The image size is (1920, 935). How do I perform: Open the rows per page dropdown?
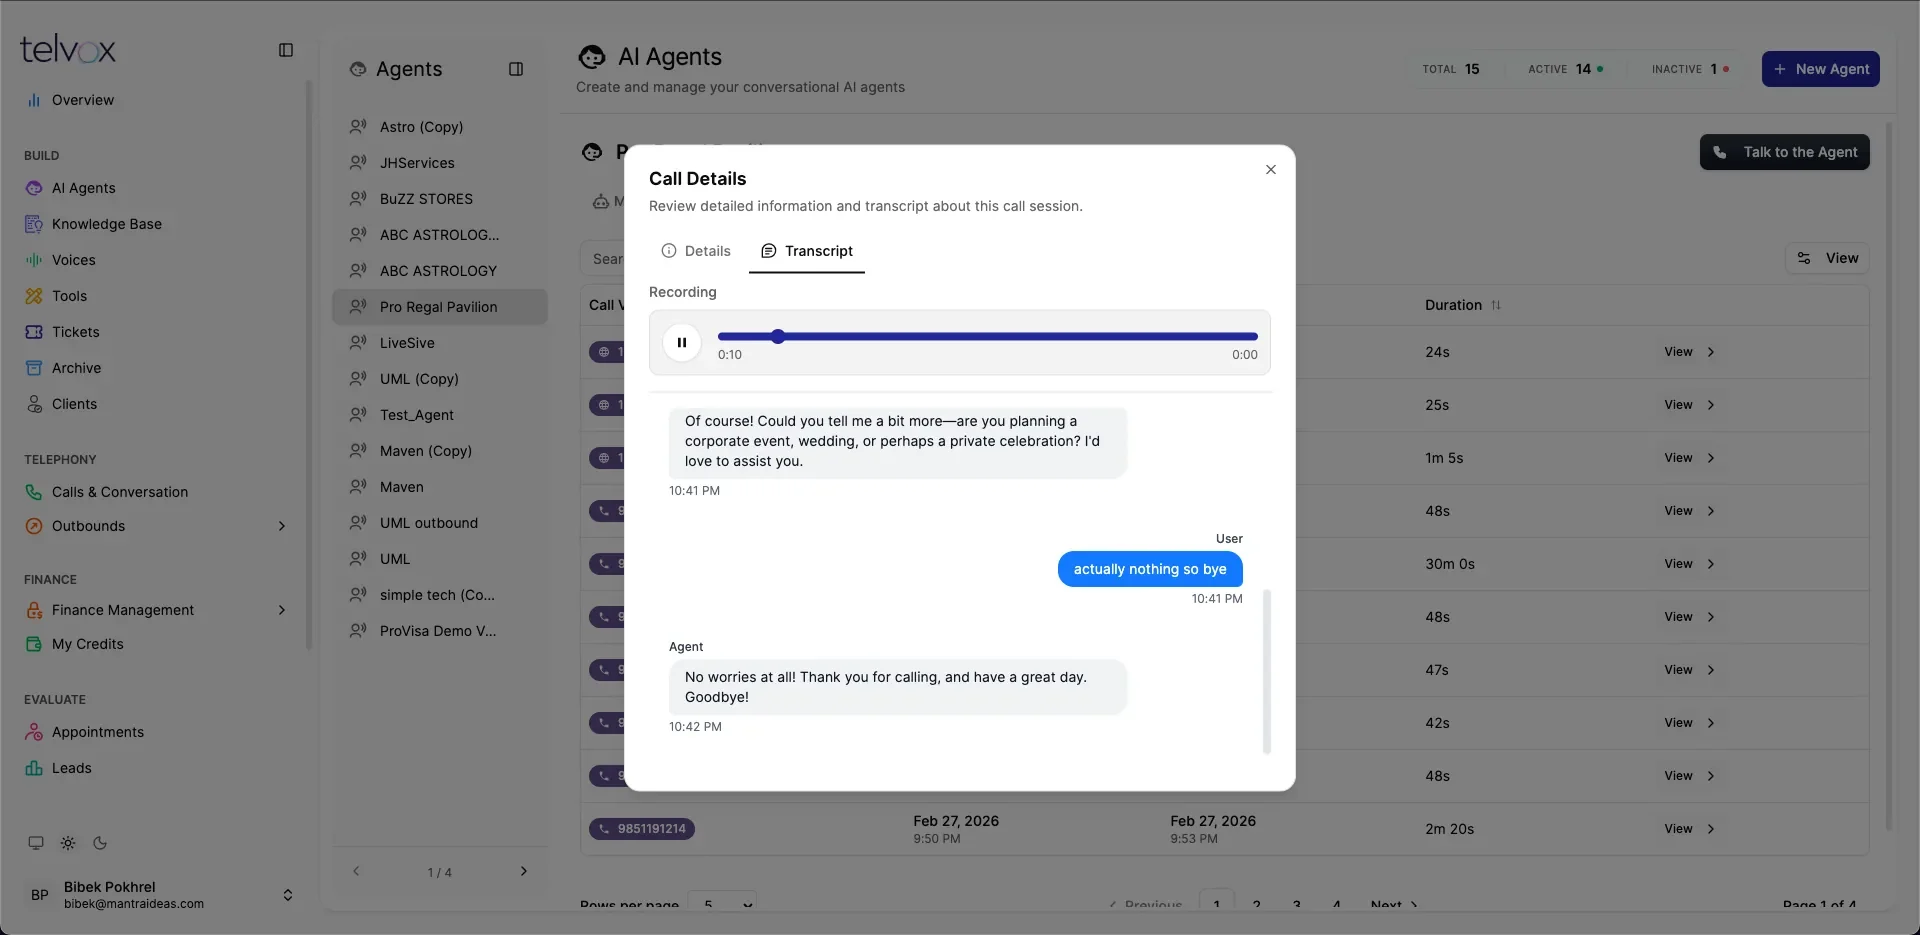[724, 903]
